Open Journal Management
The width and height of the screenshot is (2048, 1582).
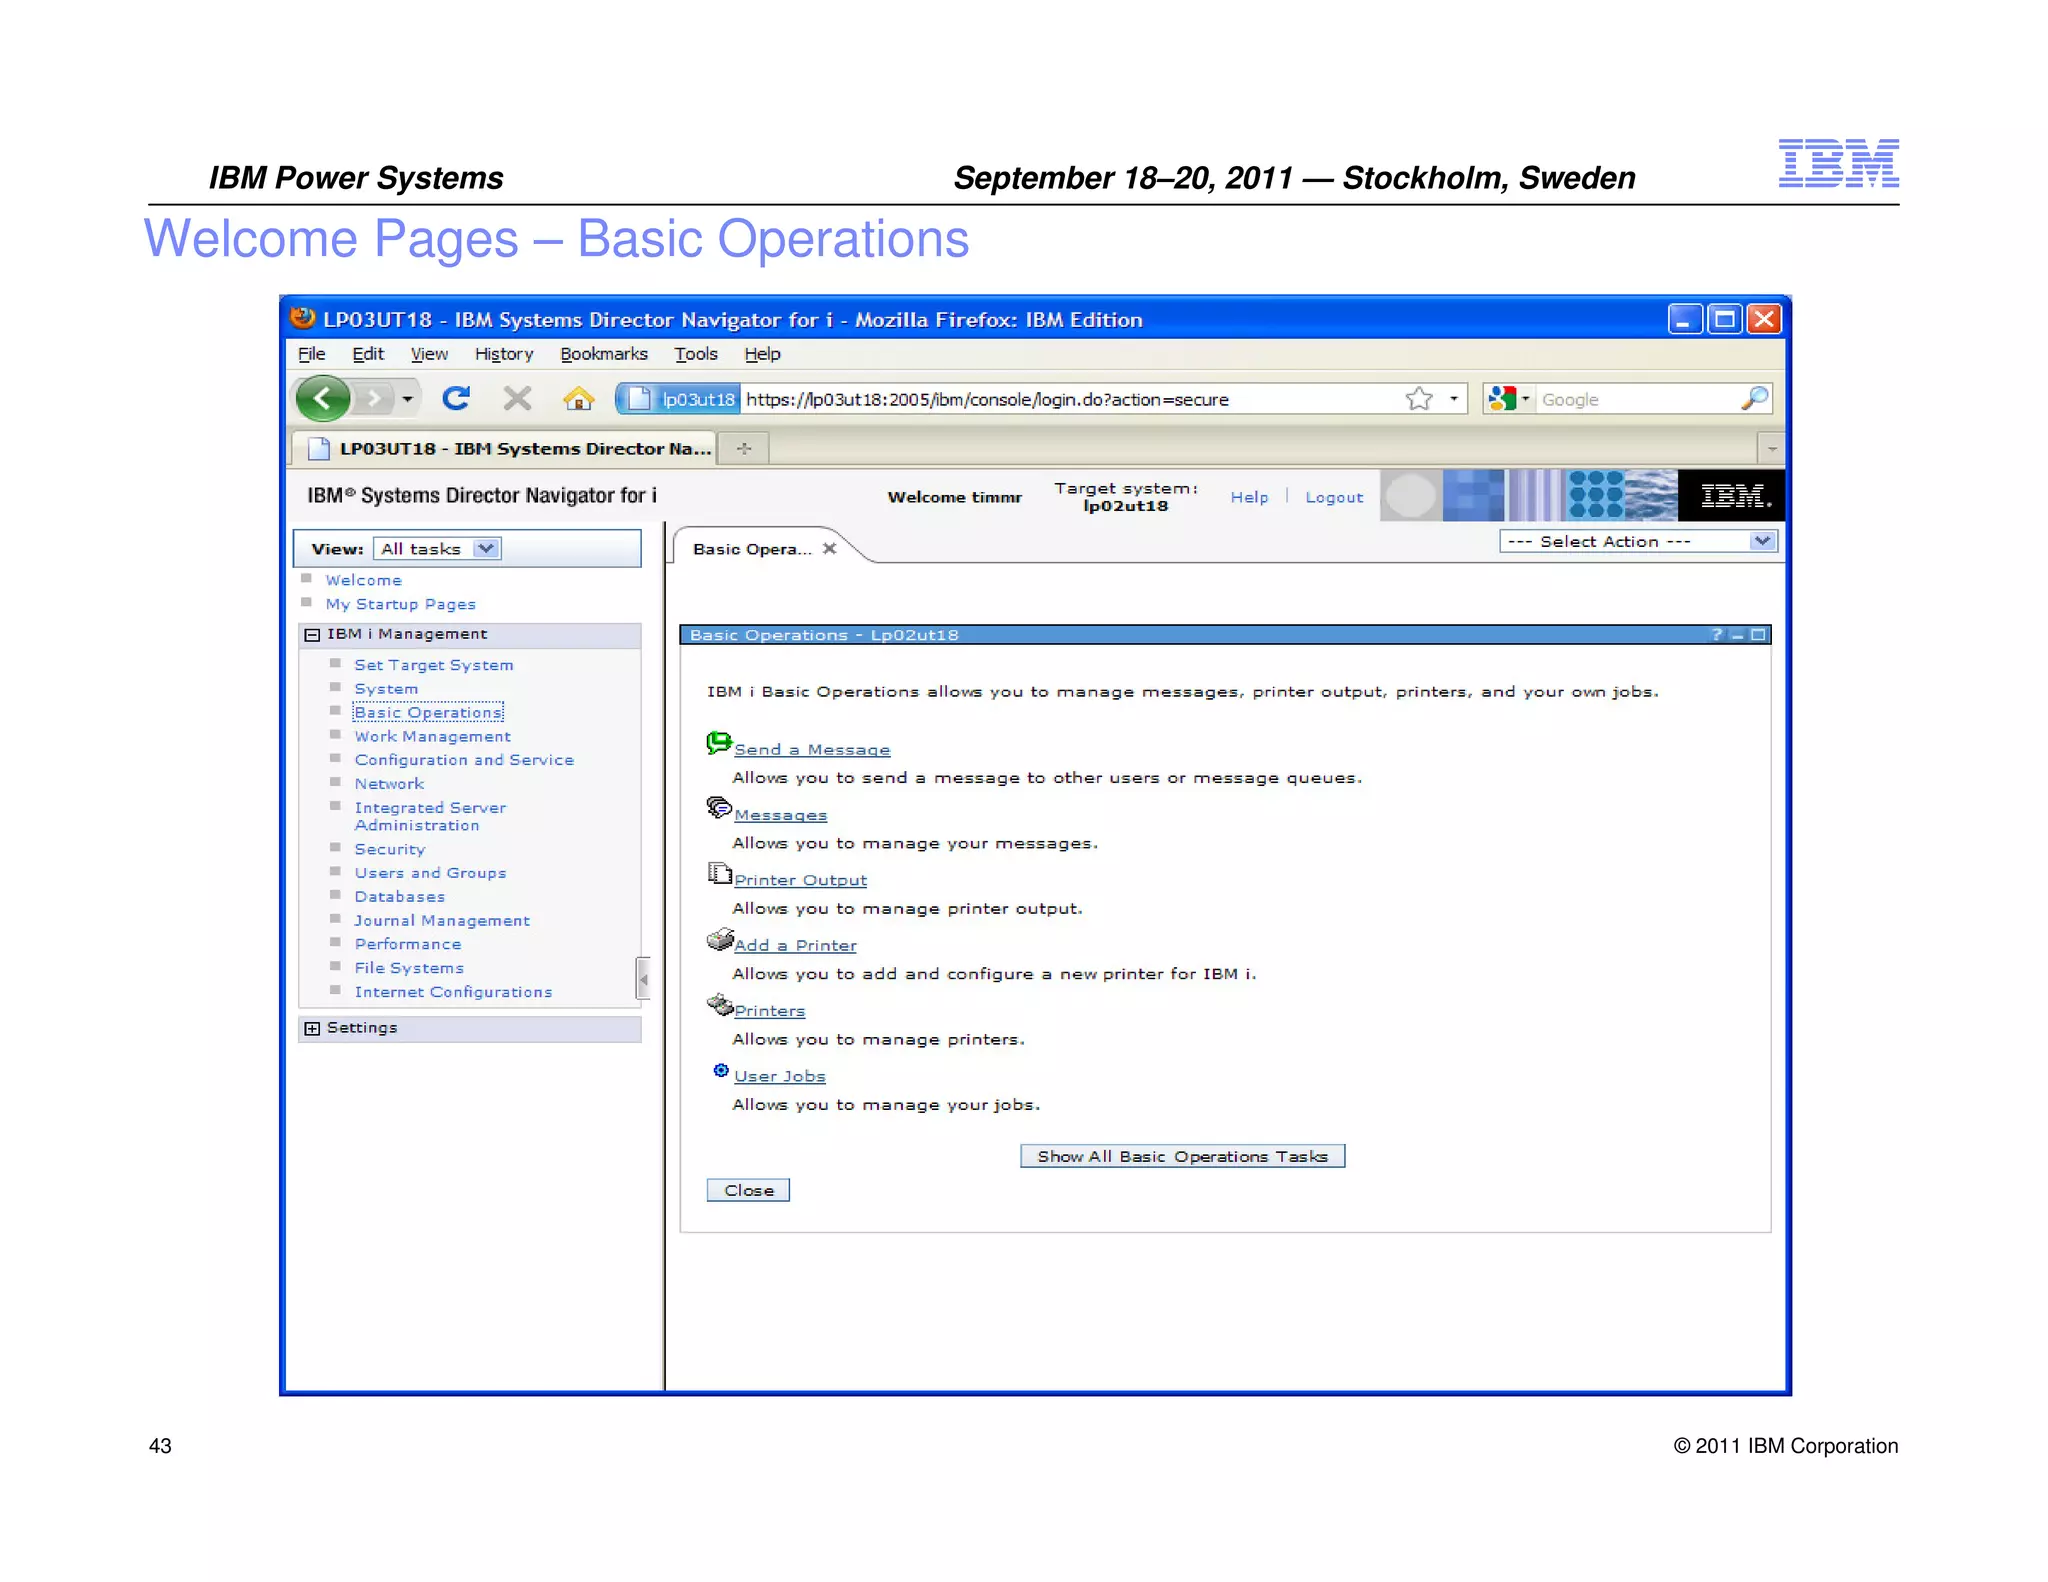pyautogui.click(x=442, y=921)
